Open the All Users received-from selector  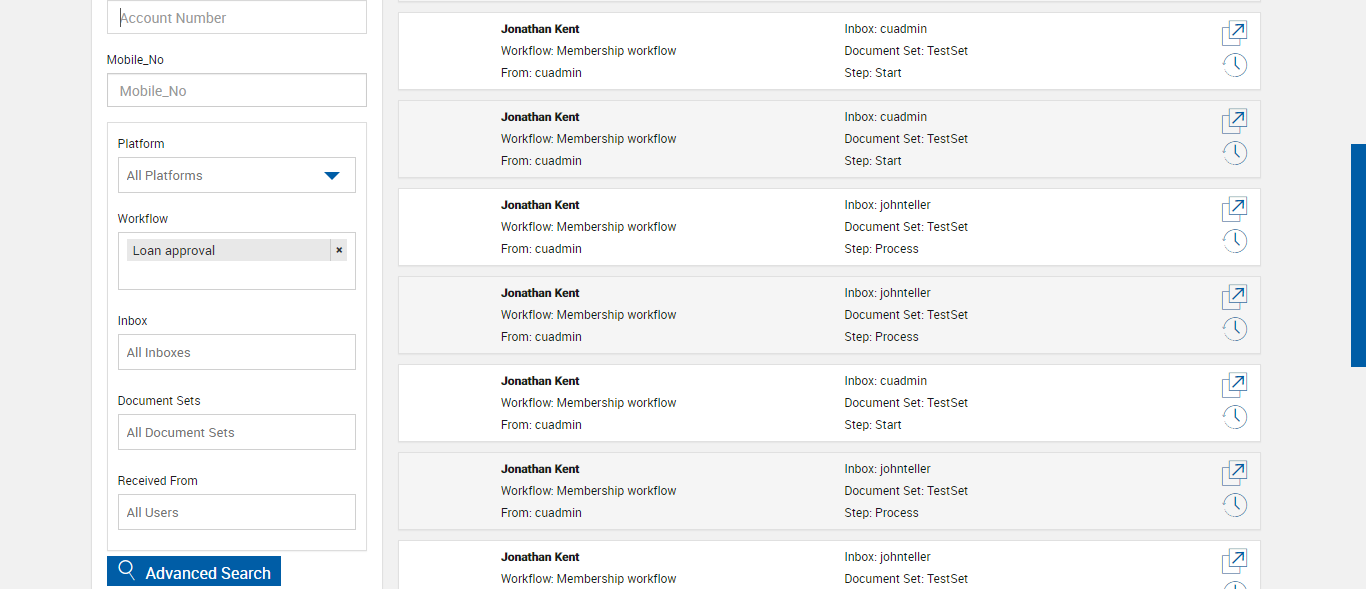pyautogui.click(x=236, y=512)
